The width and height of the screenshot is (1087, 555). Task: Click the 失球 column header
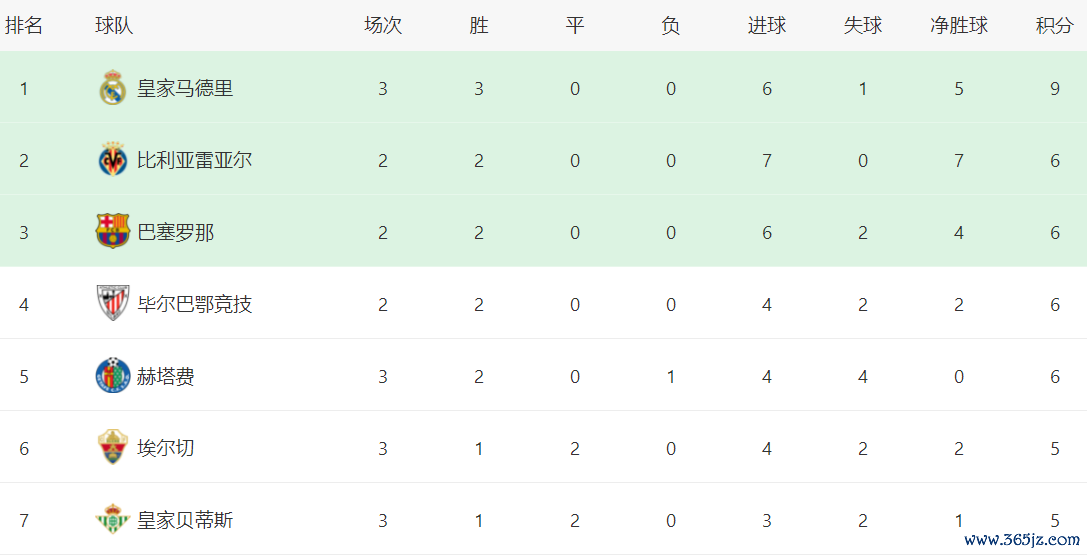(x=862, y=26)
